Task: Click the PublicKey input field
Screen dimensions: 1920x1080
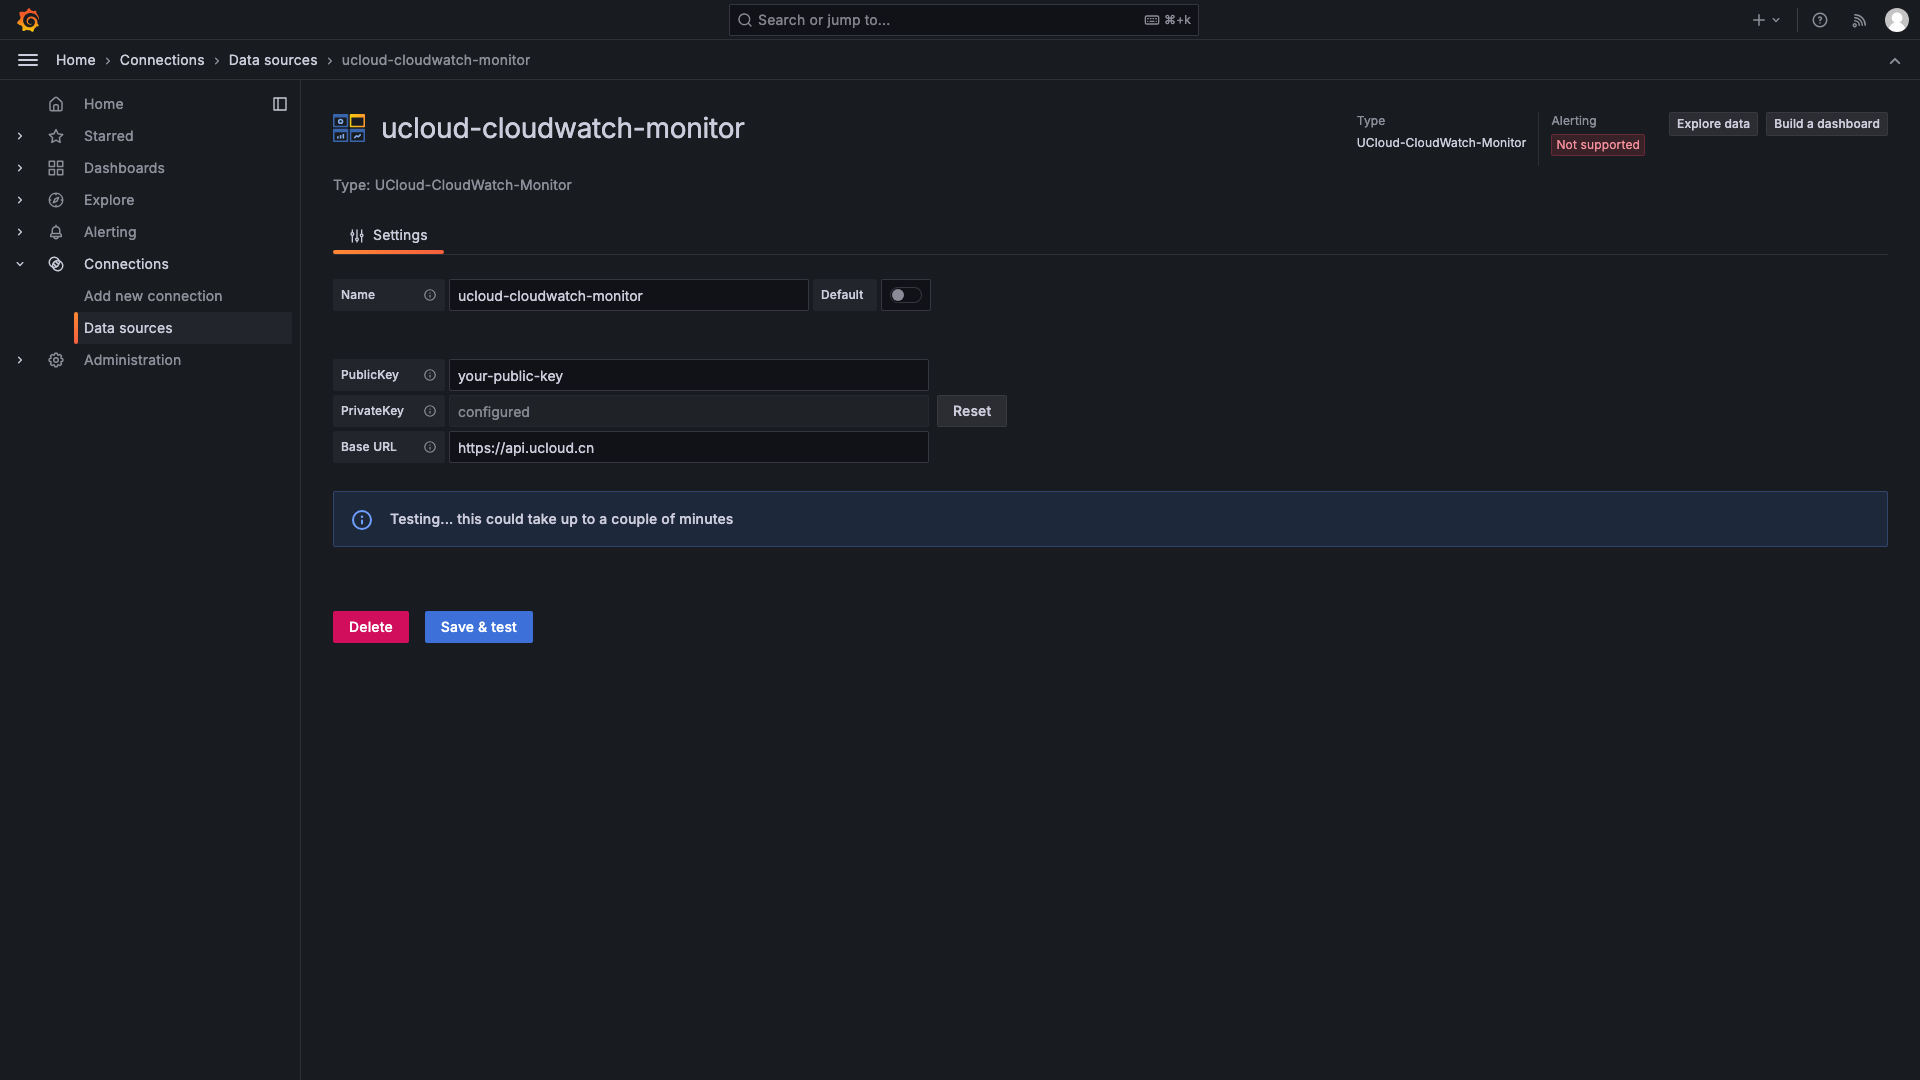Action: point(689,375)
